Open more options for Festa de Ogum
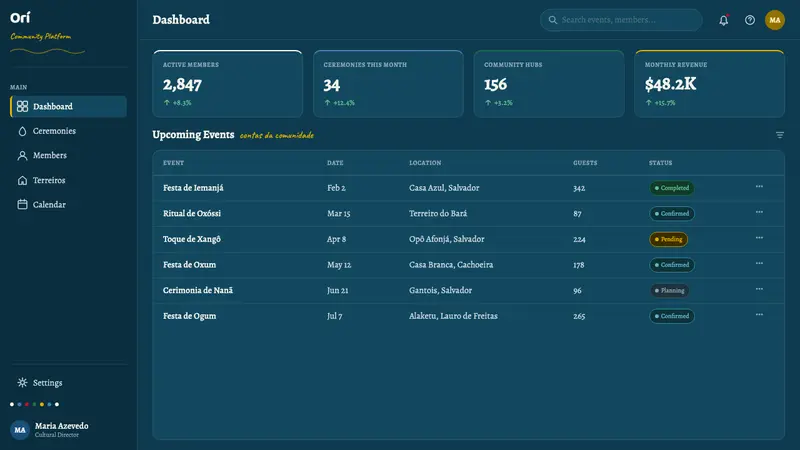 (759, 314)
